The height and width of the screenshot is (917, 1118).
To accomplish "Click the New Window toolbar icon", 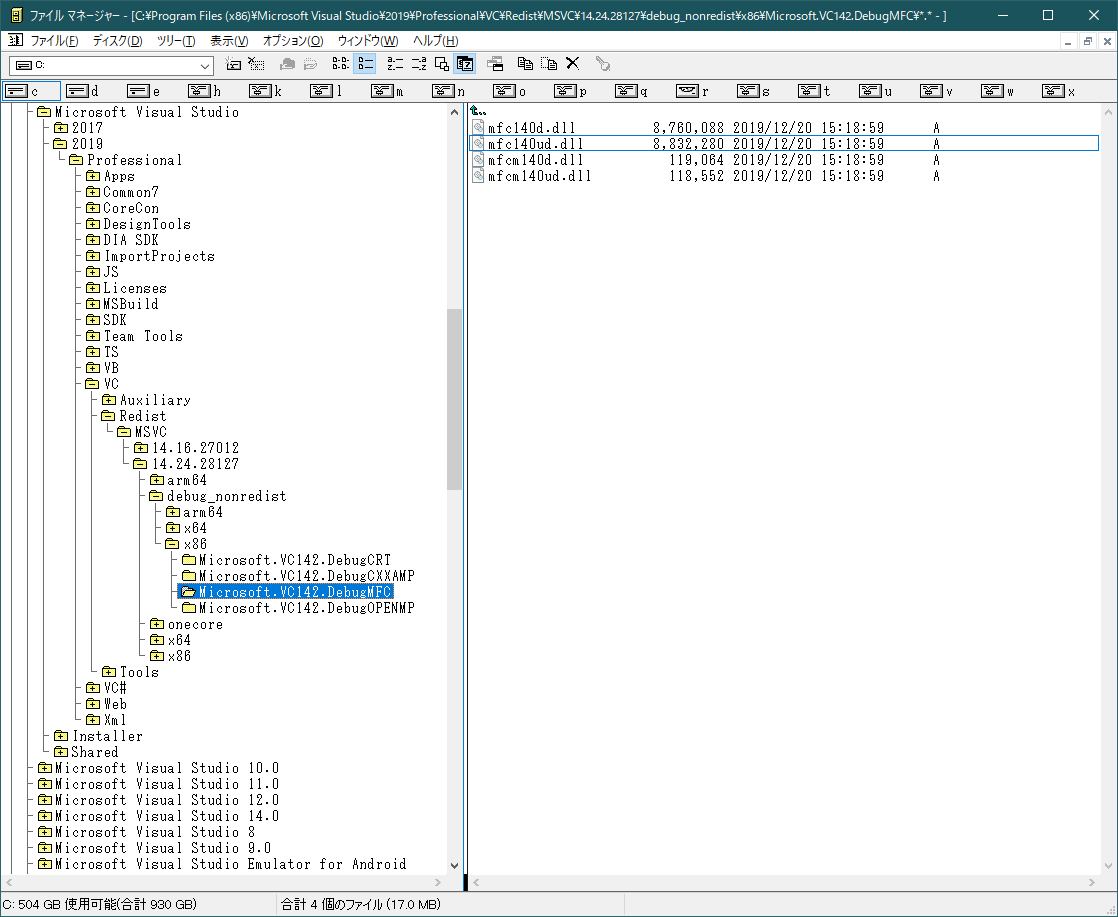I will pyautogui.click(x=495, y=64).
